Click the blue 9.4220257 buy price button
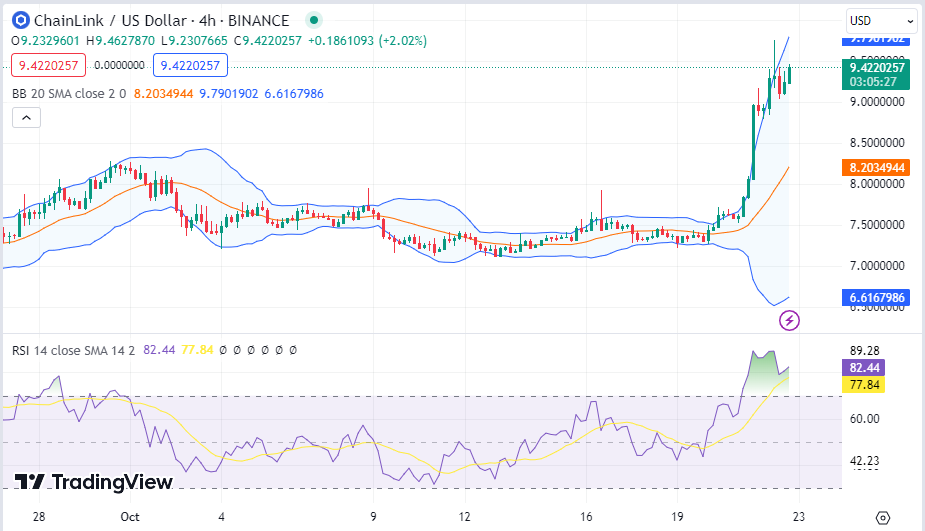This screenshot has width=925, height=531. tap(190, 65)
